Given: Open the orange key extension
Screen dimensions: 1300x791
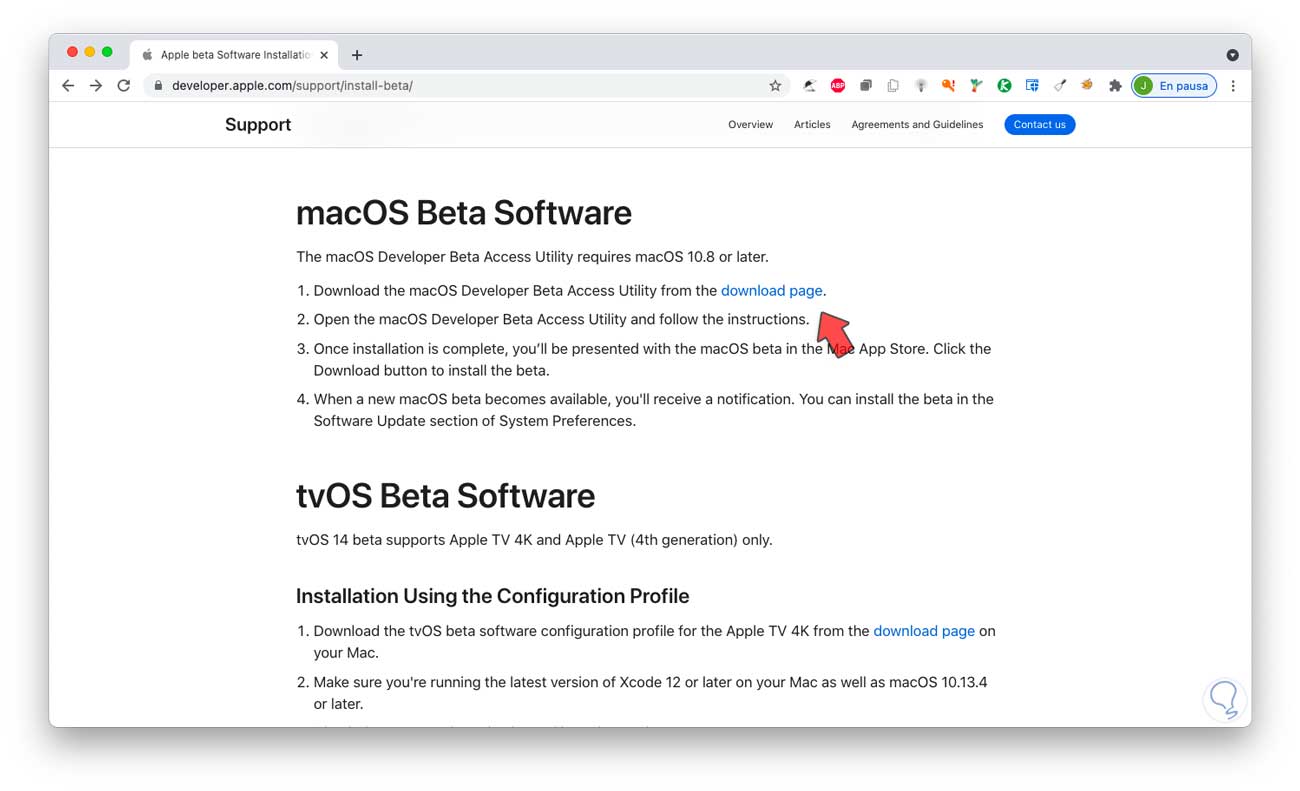Looking at the screenshot, I should [x=948, y=86].
